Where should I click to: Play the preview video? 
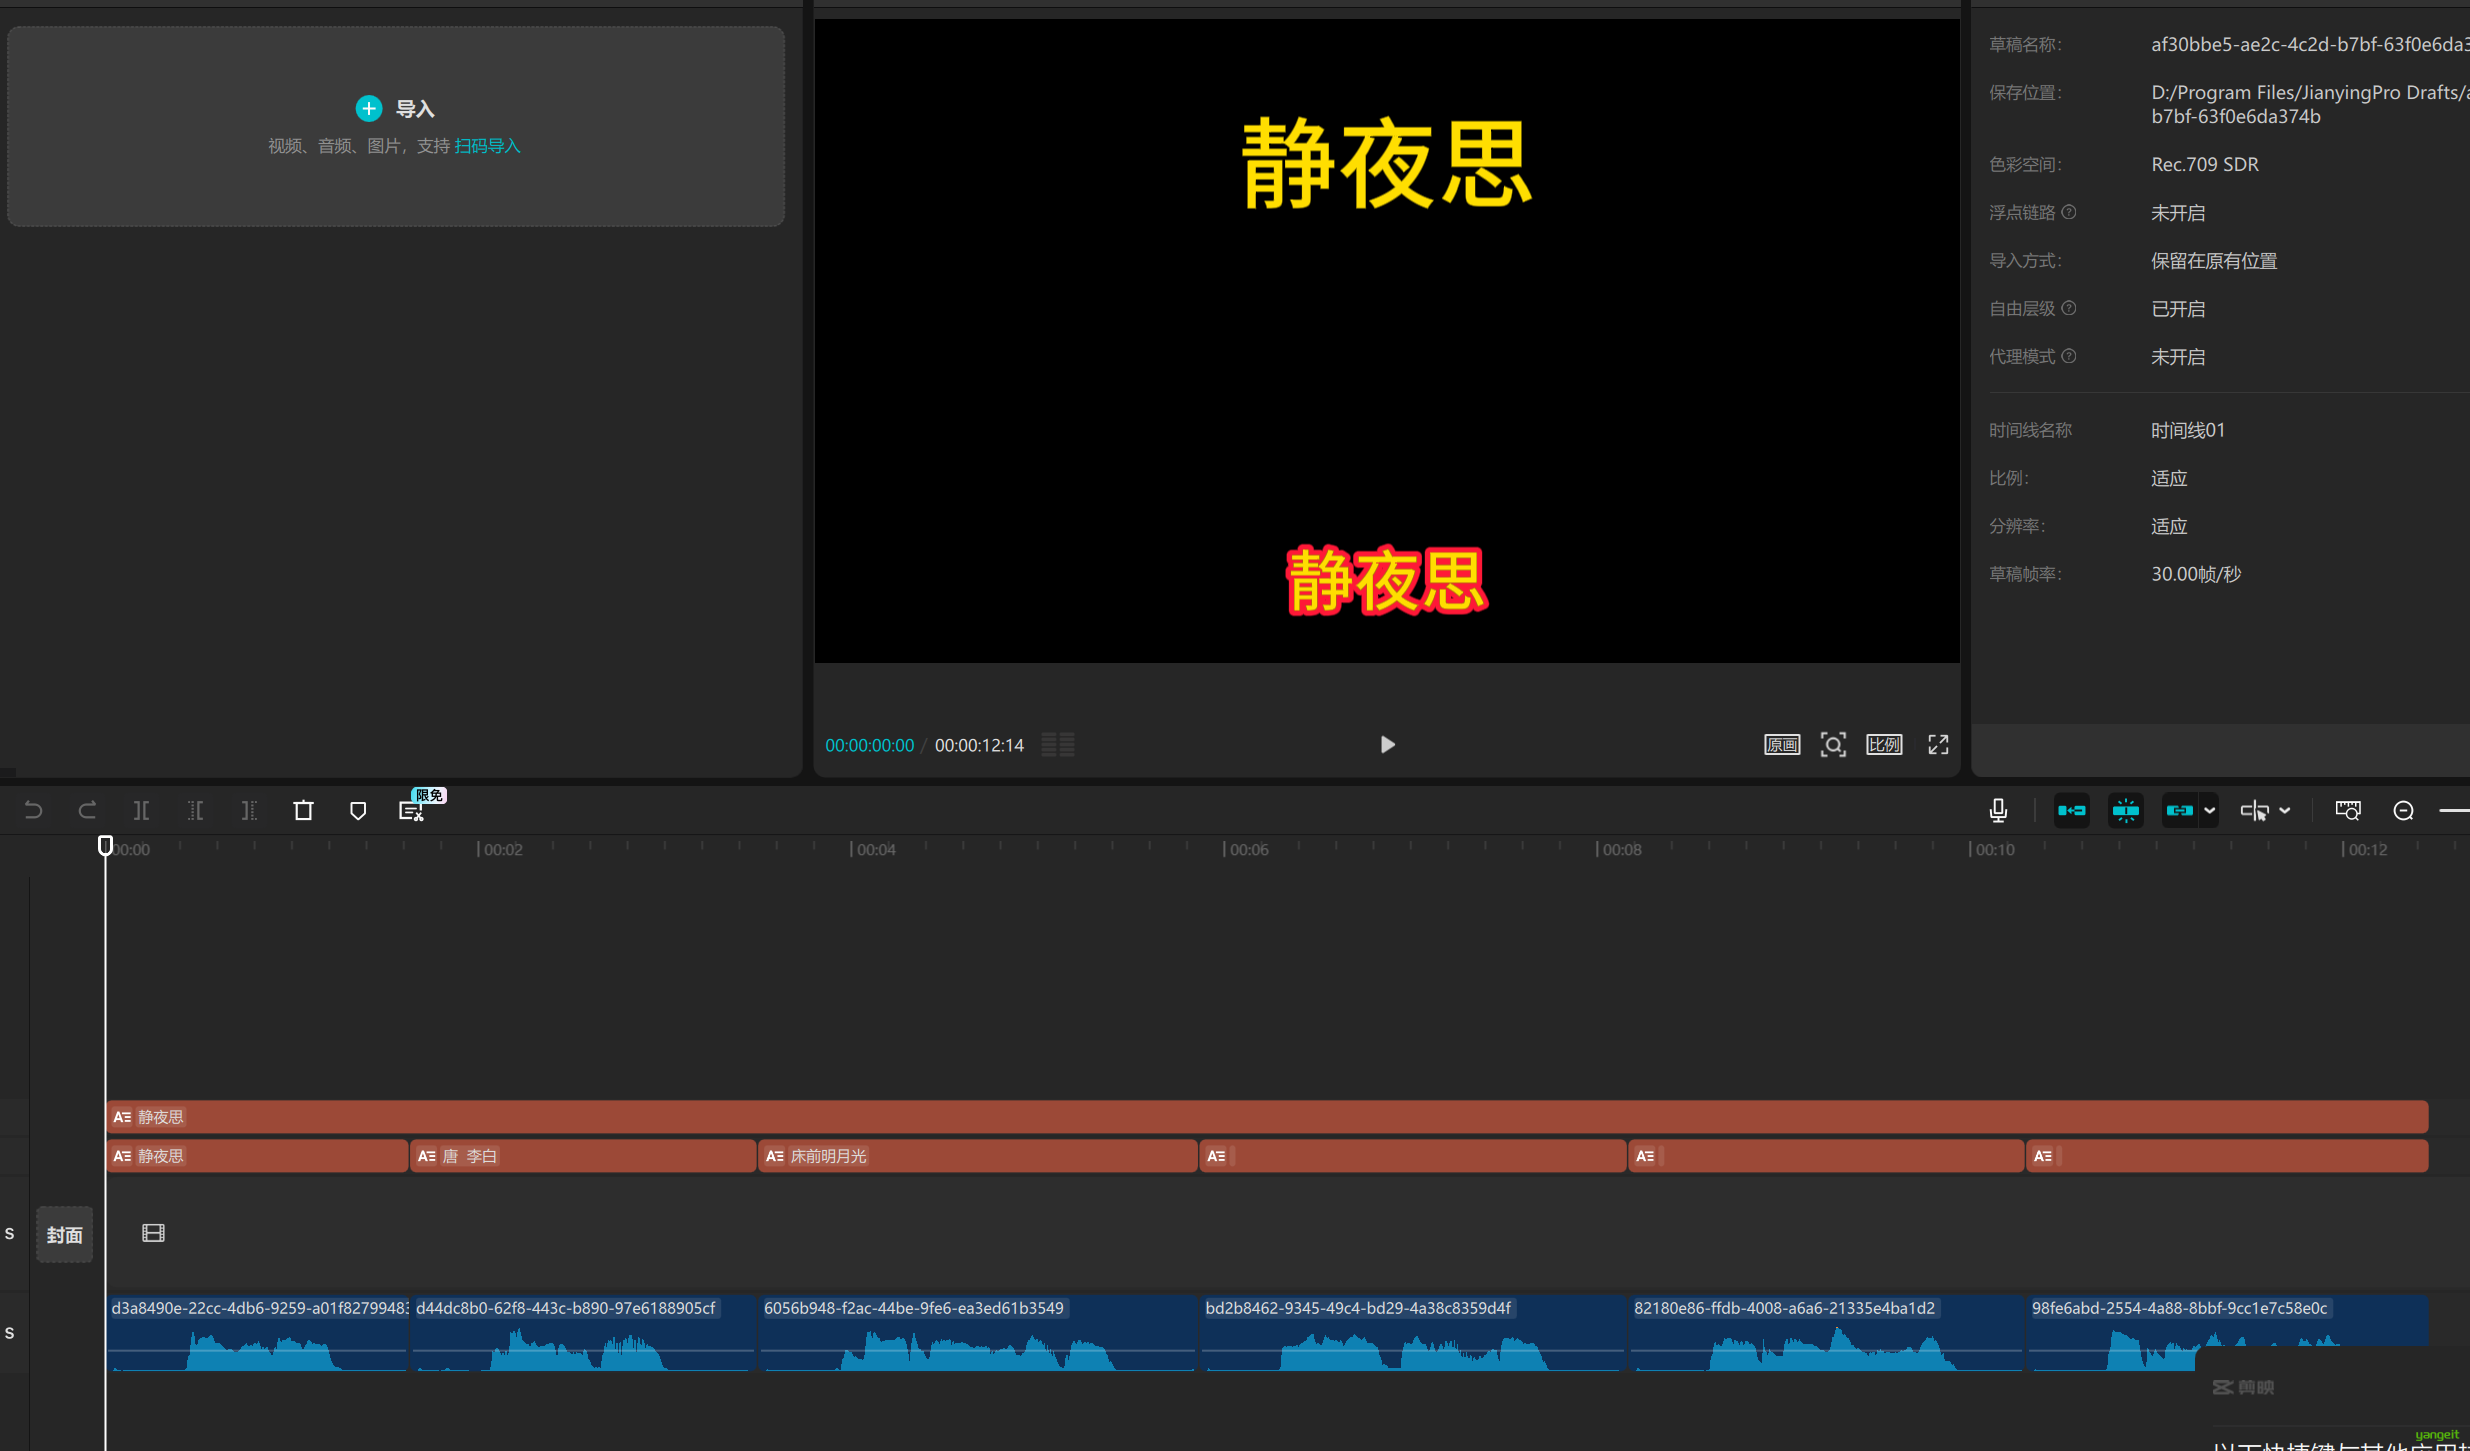1387,745
